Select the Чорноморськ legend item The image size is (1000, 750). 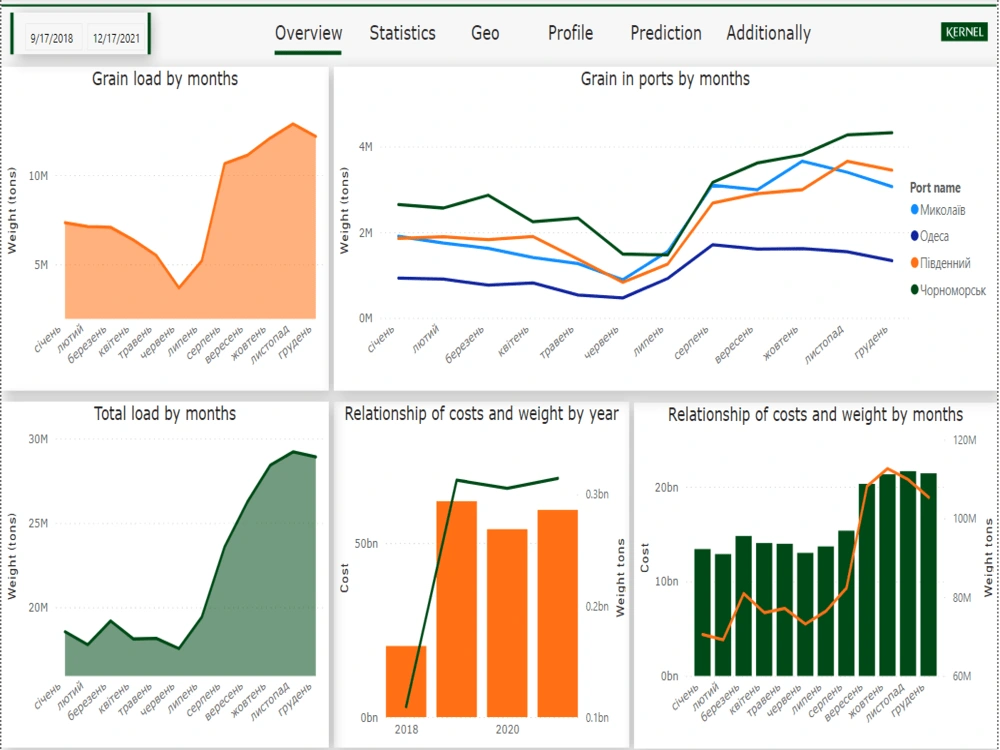pos(954,289)
